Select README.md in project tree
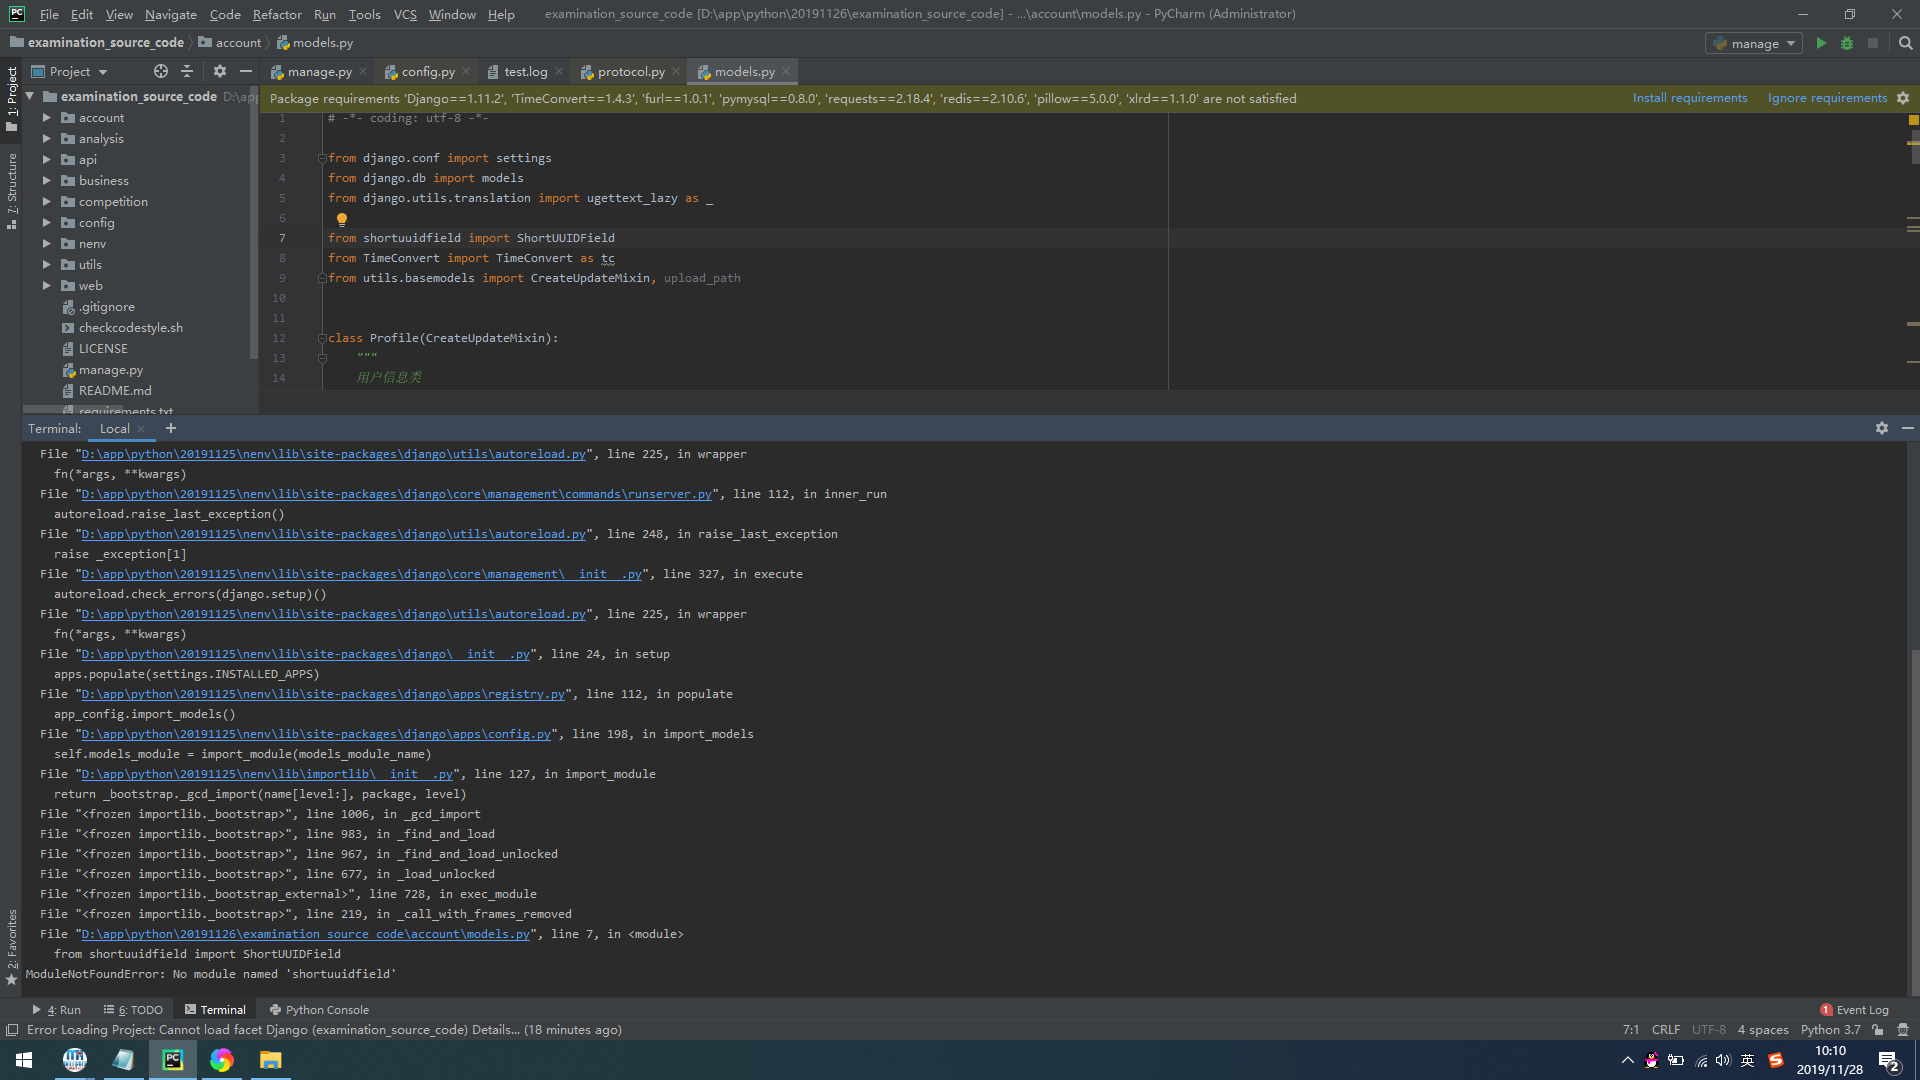This screenshot has width=1920, height=1080. 114,391
